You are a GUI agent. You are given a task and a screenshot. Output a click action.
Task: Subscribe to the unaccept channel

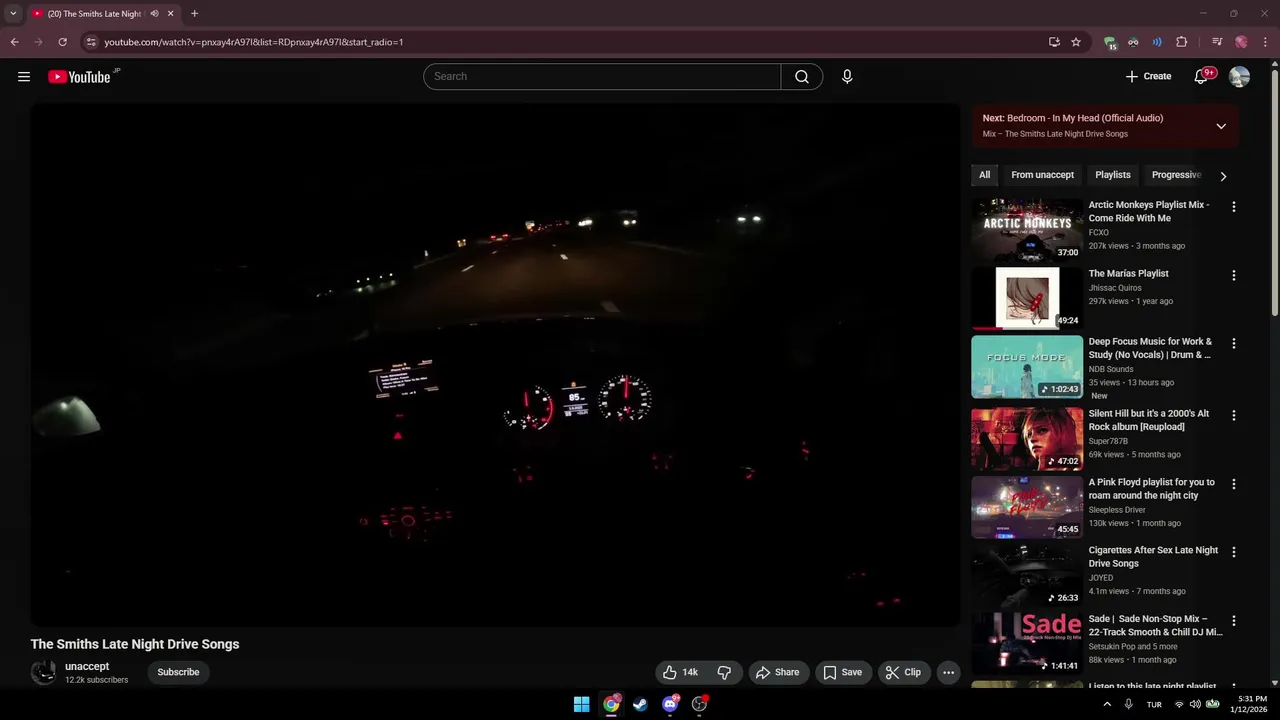tap(178, 672)
